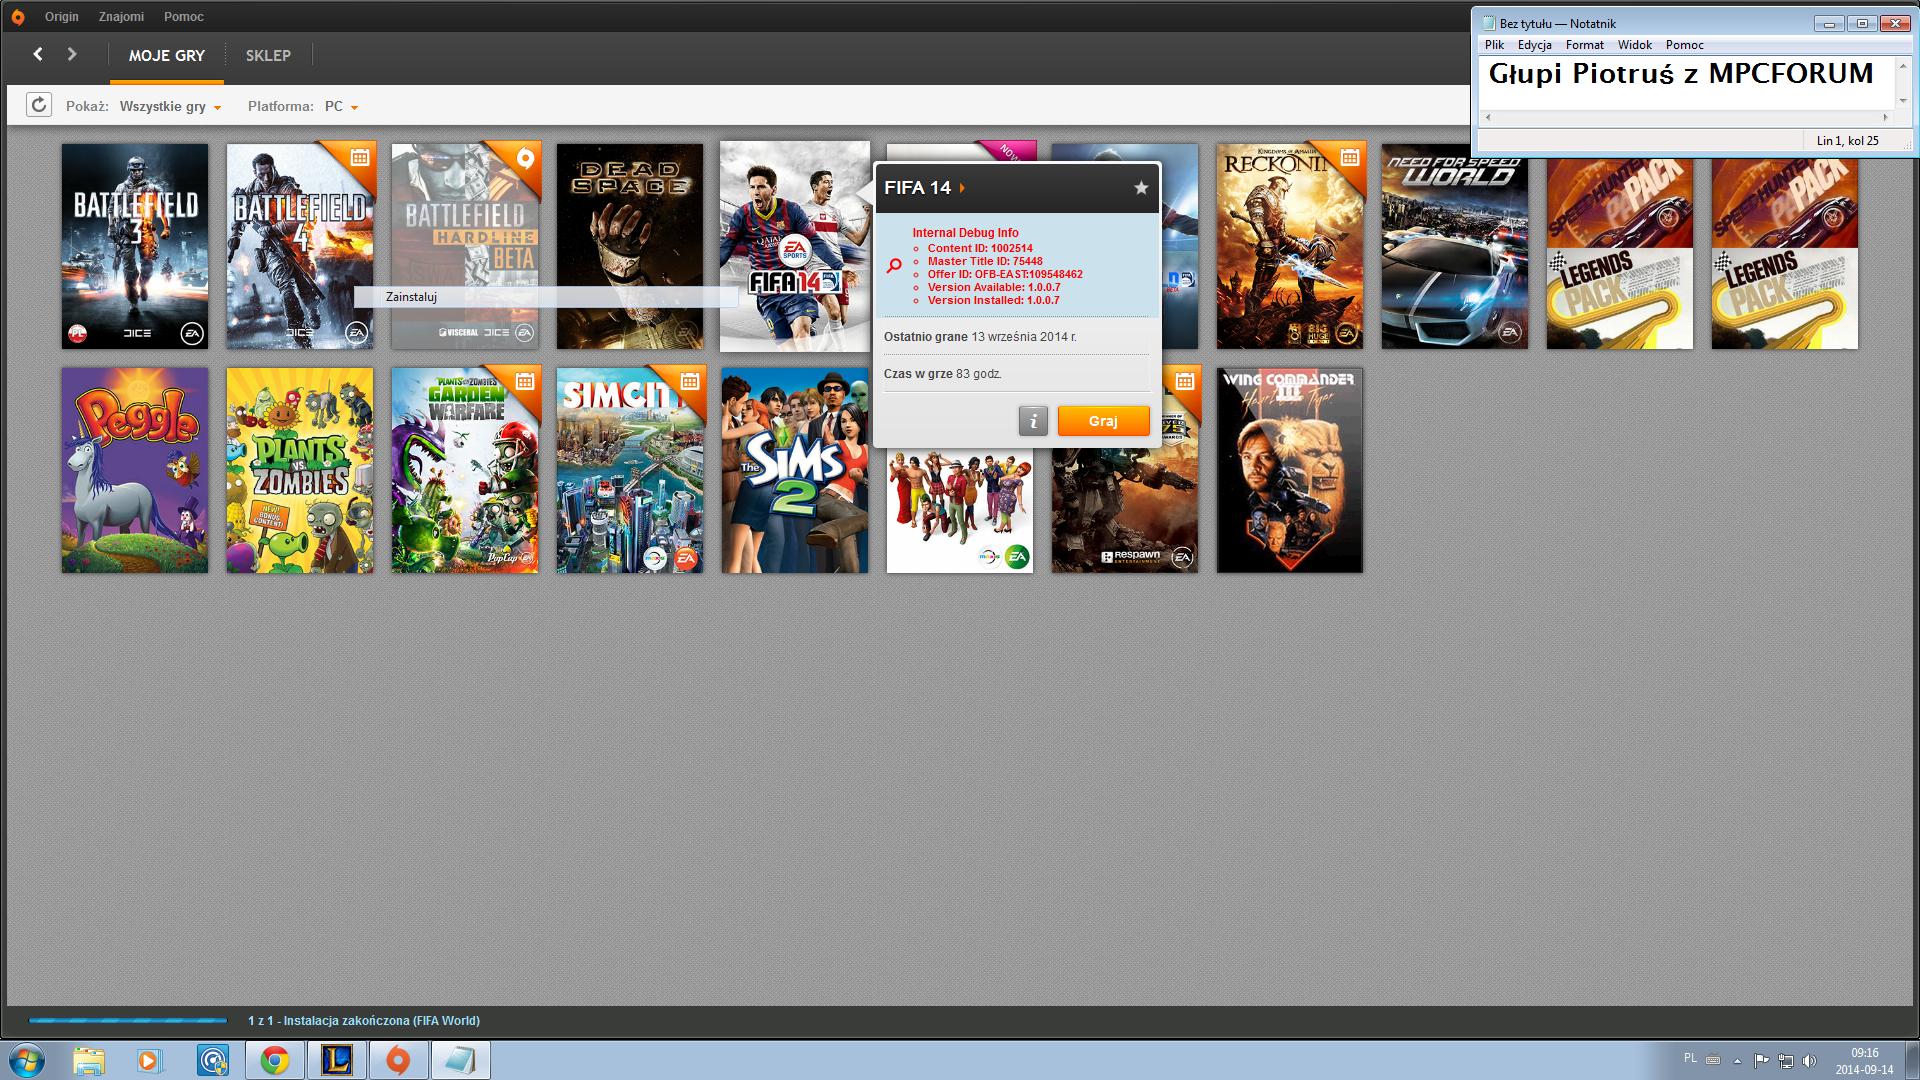Expand FIFA 14 title arrow in popup

(x=962, y=188)
